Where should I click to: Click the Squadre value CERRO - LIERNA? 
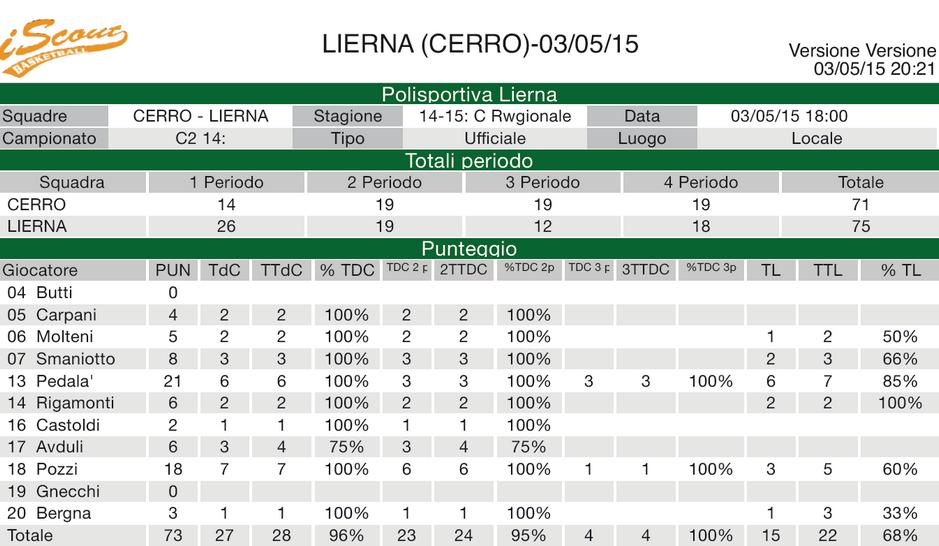coord(200,116)
